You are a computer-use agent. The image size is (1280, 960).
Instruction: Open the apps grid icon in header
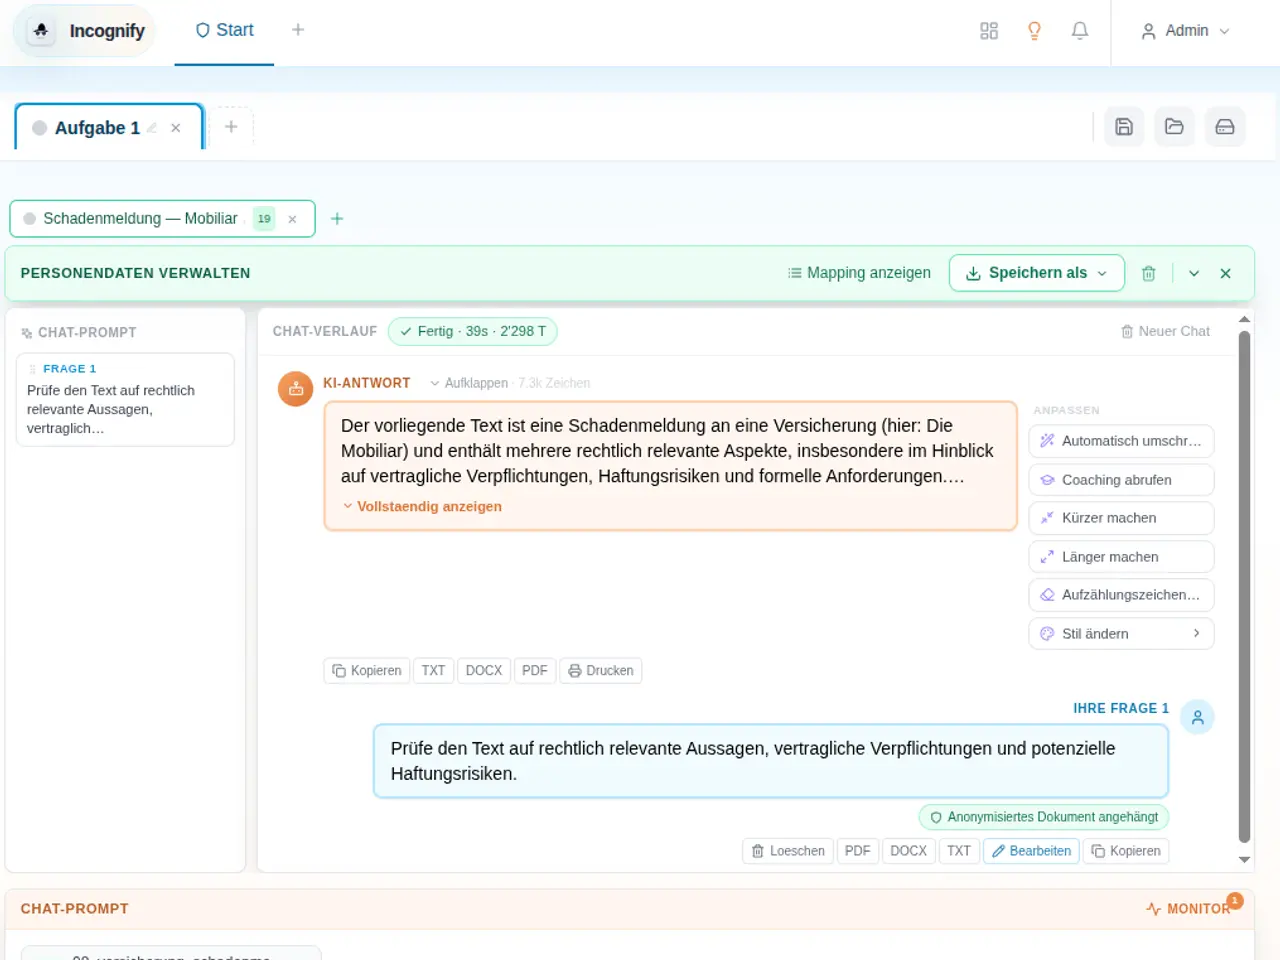(989, 31)
